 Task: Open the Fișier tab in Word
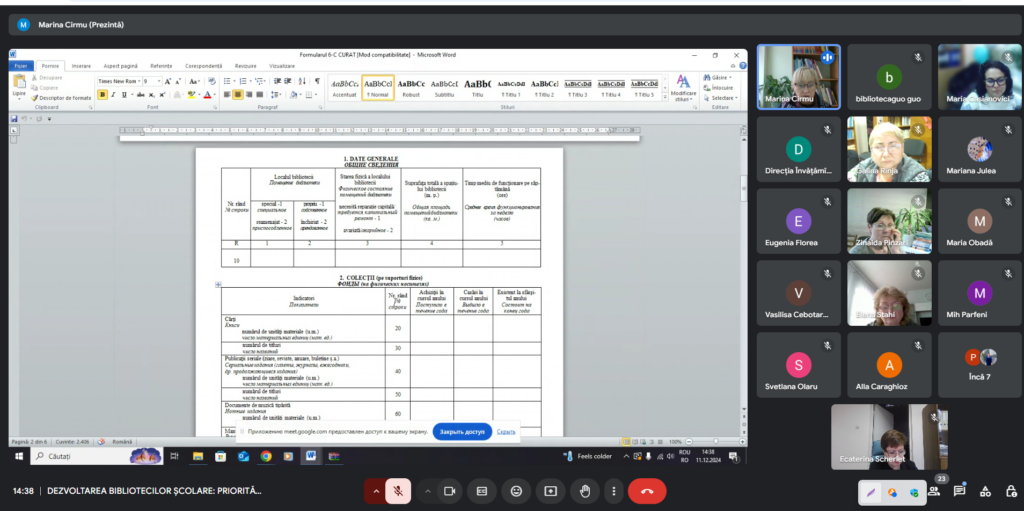(21, 66)
